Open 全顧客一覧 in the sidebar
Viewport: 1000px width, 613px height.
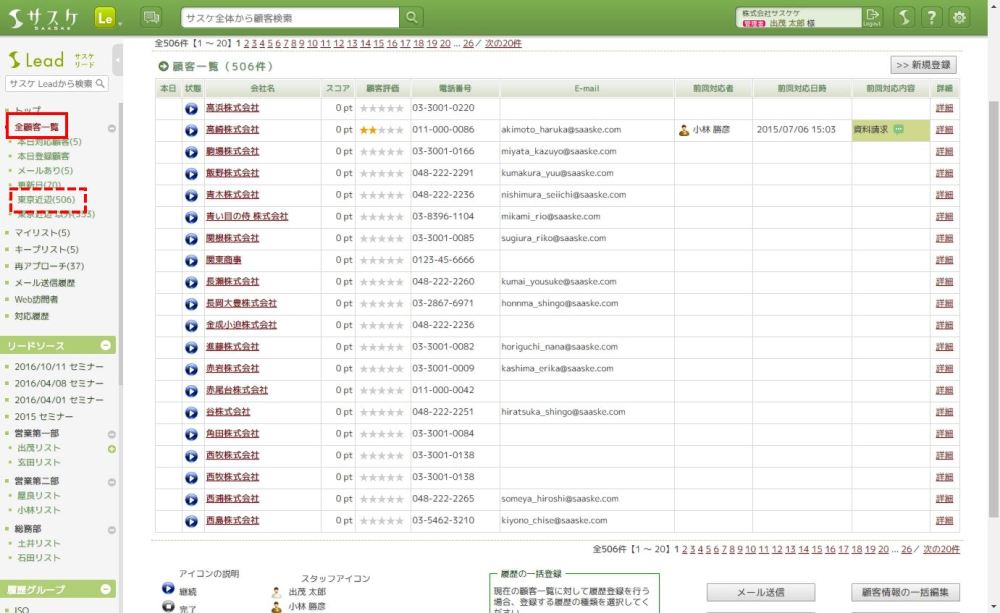[x=37, y=127]
